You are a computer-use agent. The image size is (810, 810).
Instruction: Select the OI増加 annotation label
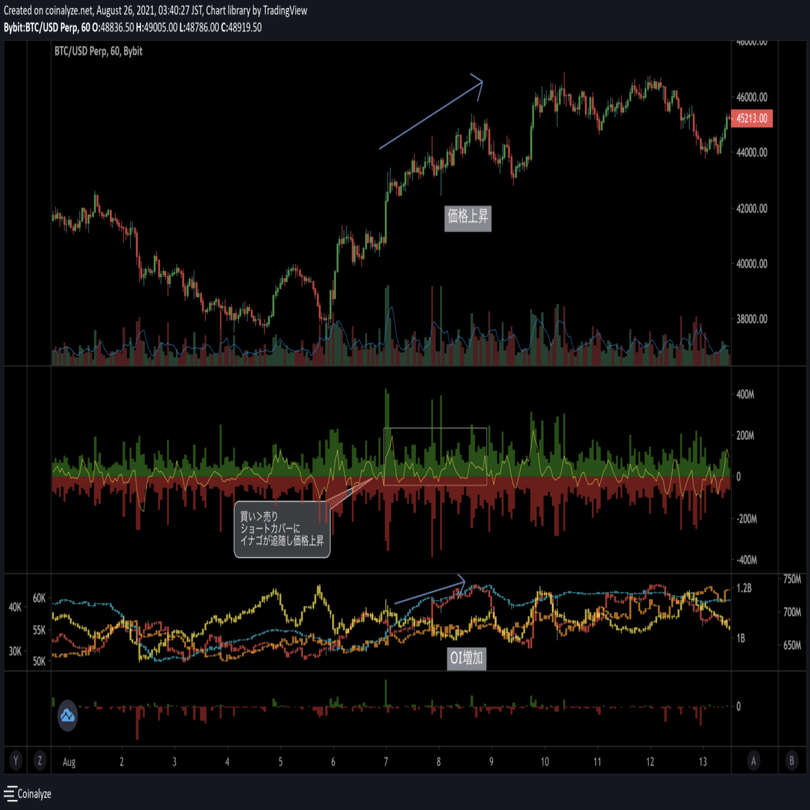click(x=466, y=658)
